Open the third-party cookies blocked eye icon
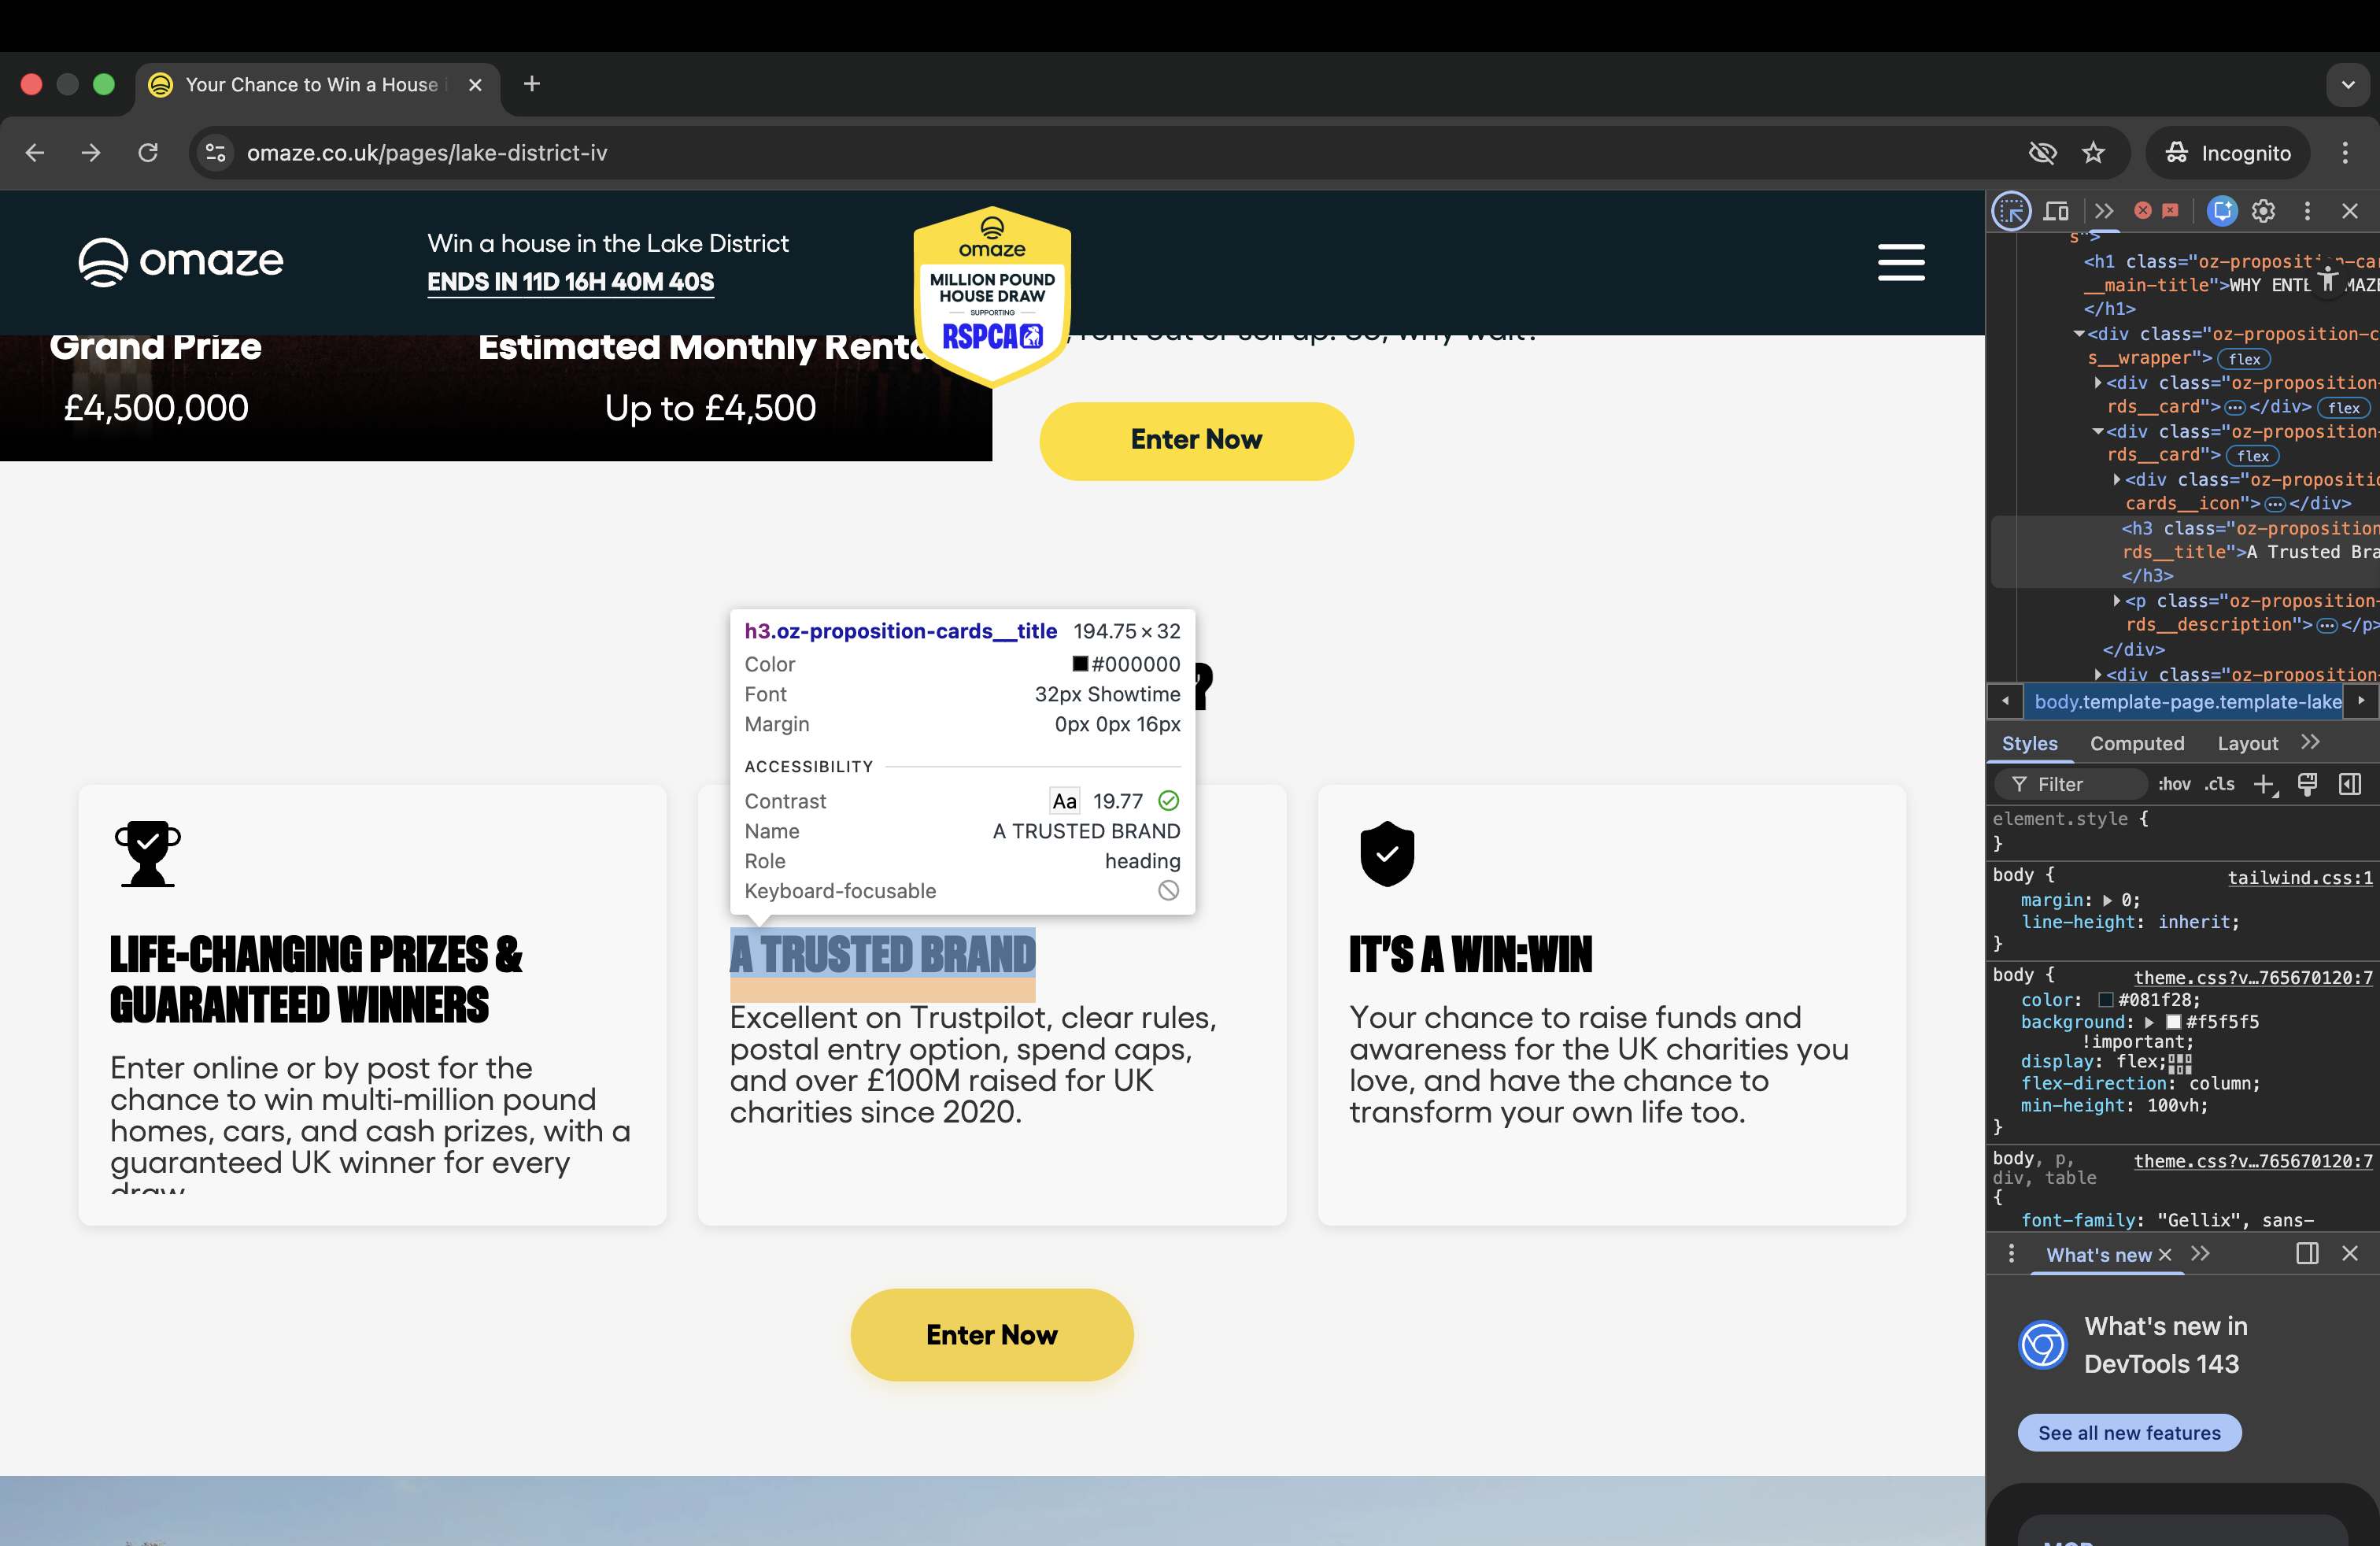Viewport: 2380px width, 1546px height. pos(2042,153)
